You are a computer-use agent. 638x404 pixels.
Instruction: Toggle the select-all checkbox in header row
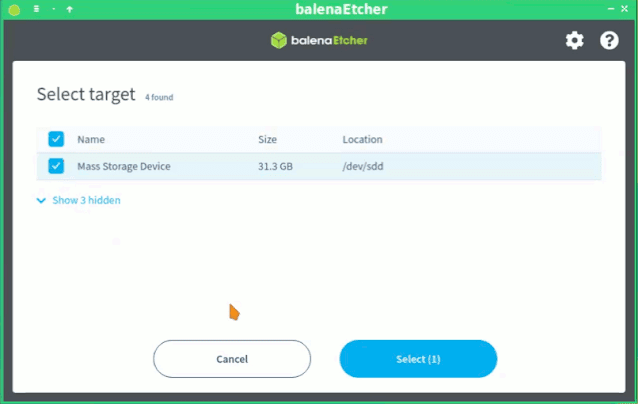pos(56,139)
